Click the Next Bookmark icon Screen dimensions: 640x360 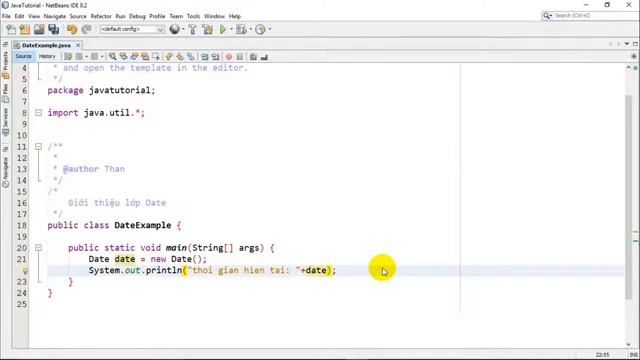point(180,57)
